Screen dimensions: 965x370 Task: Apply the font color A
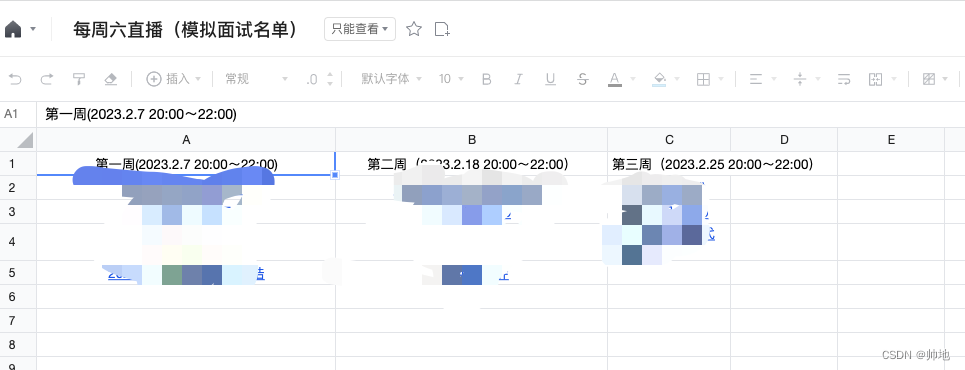[614, 79]
